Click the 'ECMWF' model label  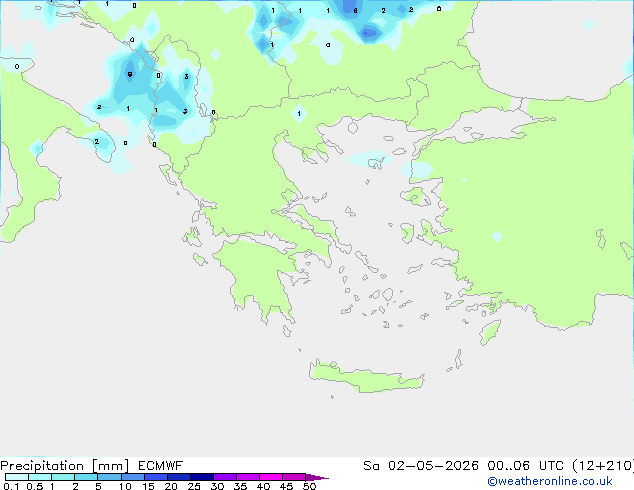(161, 466)
